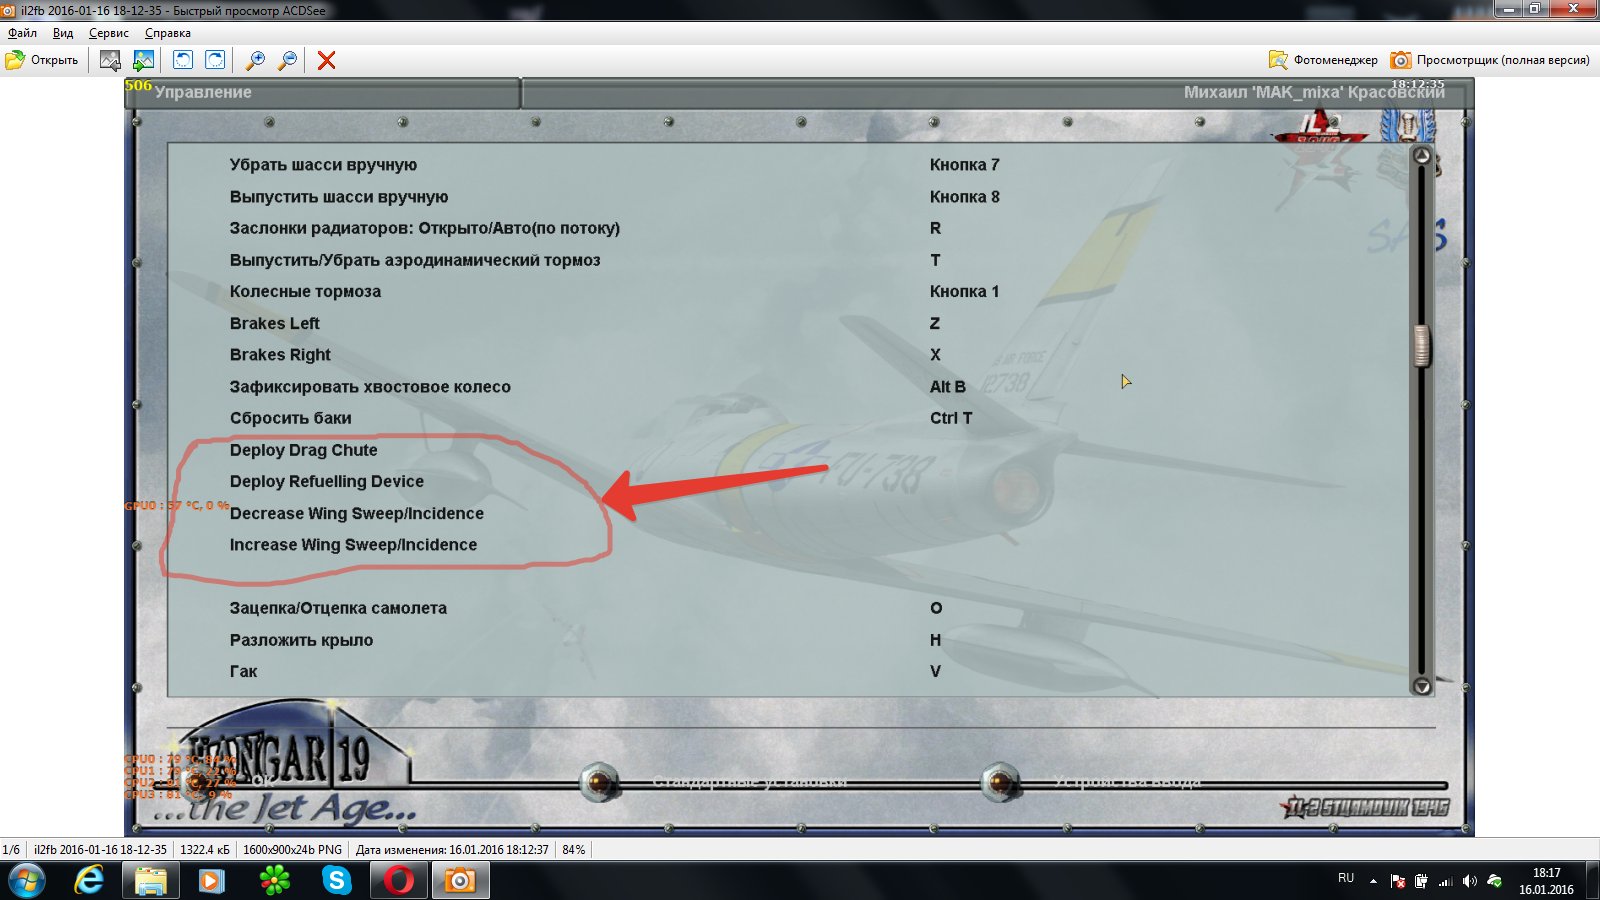The width and height of the screenshot is (1600, 900).
Task: Click the 'Кнопка 8' key binding
Action: click(964, 197)
